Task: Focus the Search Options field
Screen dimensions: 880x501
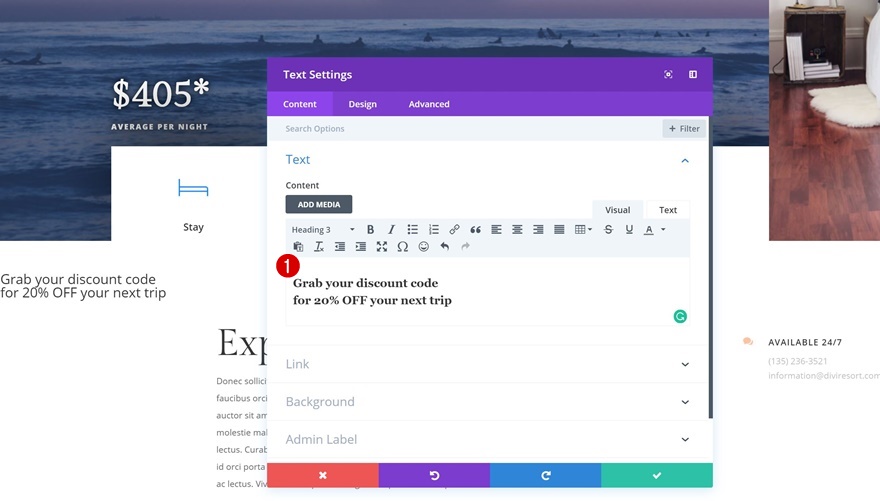Action: tap(466, 128)
